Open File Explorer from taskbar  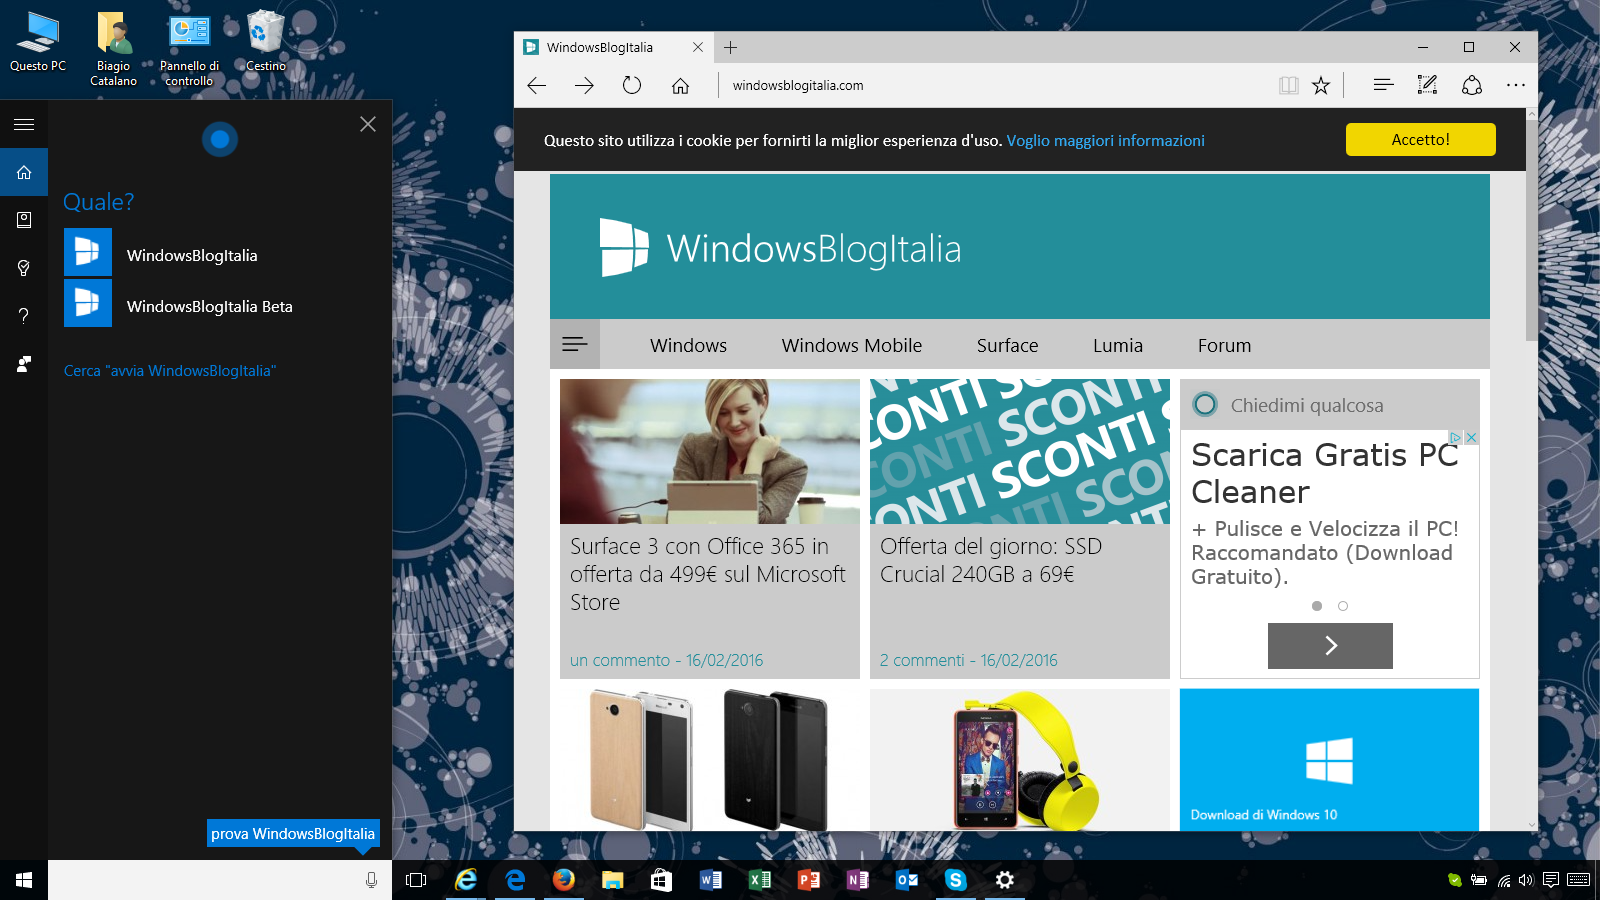click(x=613, y=880)
